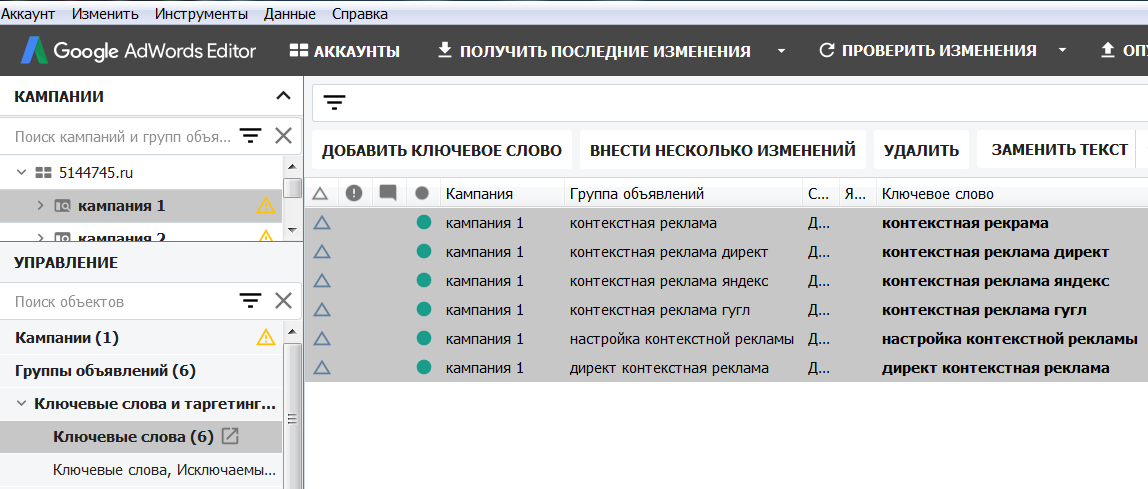
Task: Open dropdown next to ПОЛУЧИТЬ ПОСЛЕДНИЕ ИЗМЕНЕНИЯ
Action: [x=781, y=51]
